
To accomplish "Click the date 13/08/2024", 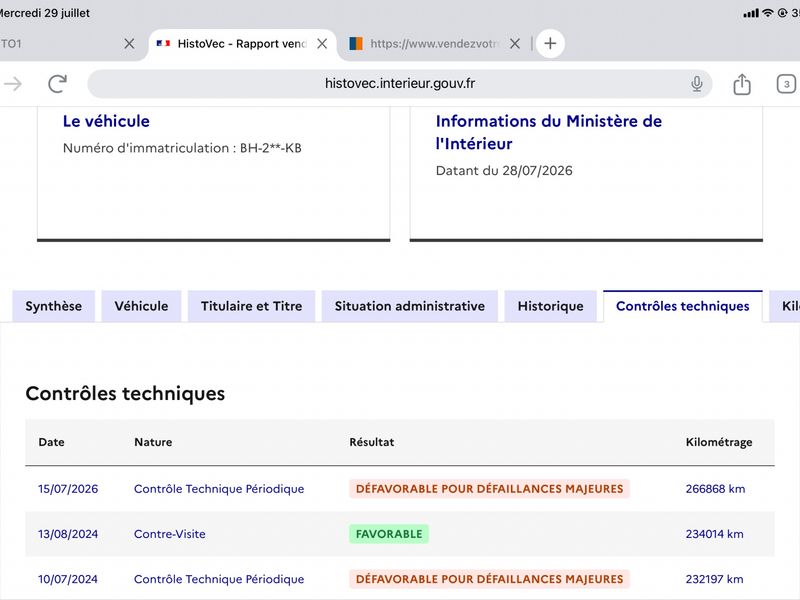I will 68,534.
